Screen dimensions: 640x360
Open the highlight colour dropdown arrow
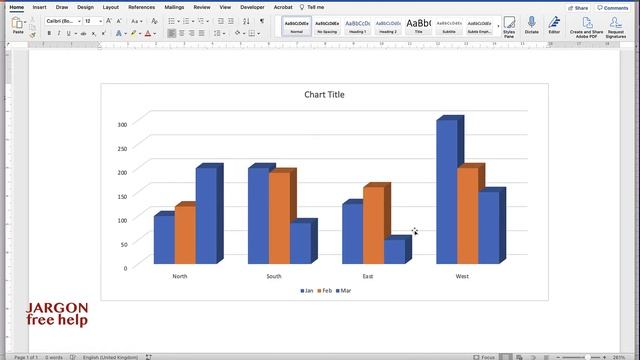tap(140, 34)
